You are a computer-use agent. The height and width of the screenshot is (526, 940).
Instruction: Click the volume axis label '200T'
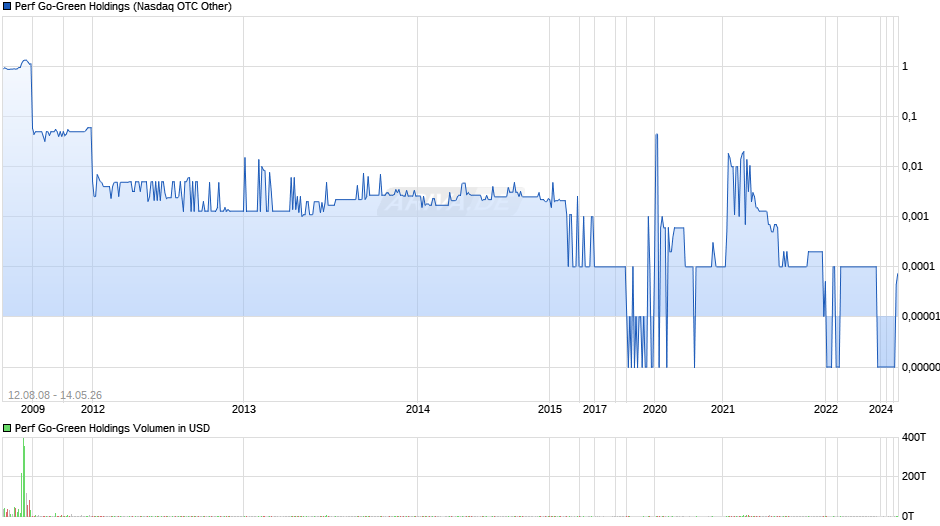tap(914, 477)
